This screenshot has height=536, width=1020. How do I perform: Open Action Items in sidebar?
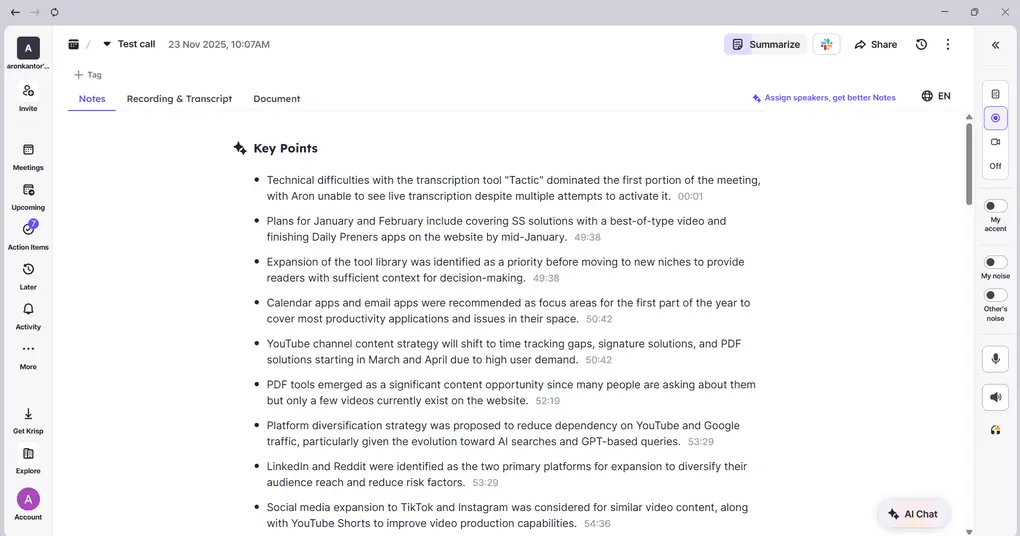pos(28,230)
